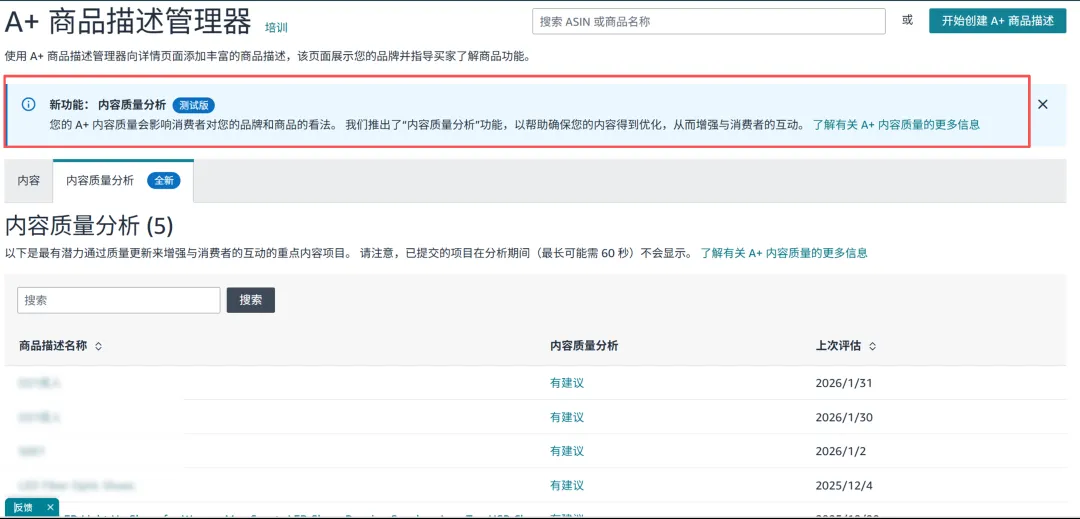
Task: Open the 反馈 feedback button
Action: point(23,508)
